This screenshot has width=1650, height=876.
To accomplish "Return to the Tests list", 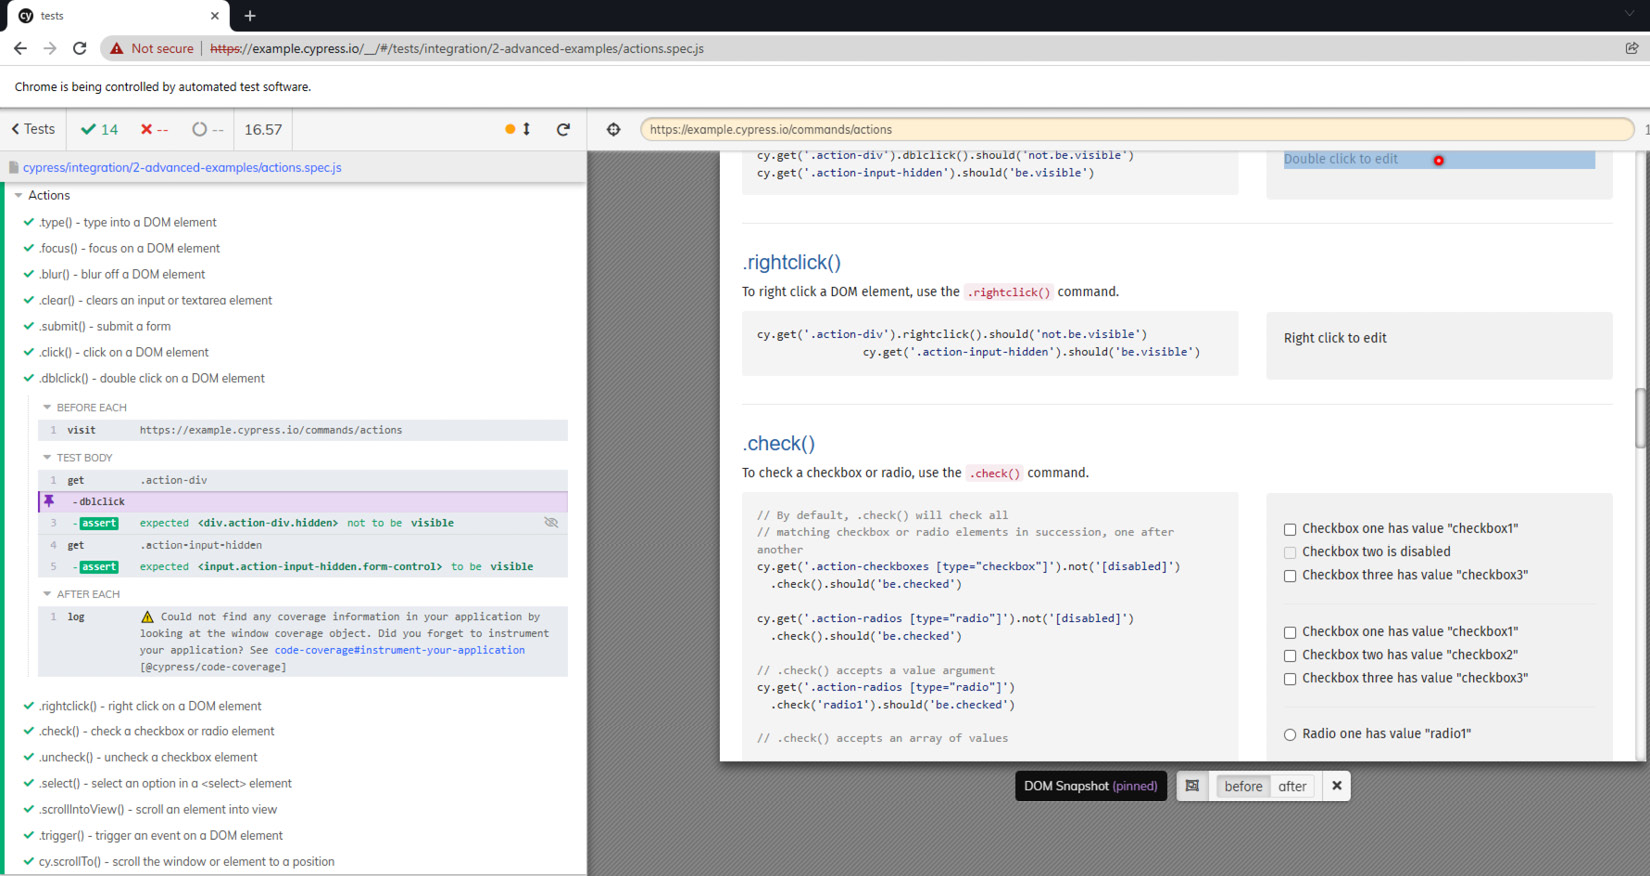I will pos(33,129).
